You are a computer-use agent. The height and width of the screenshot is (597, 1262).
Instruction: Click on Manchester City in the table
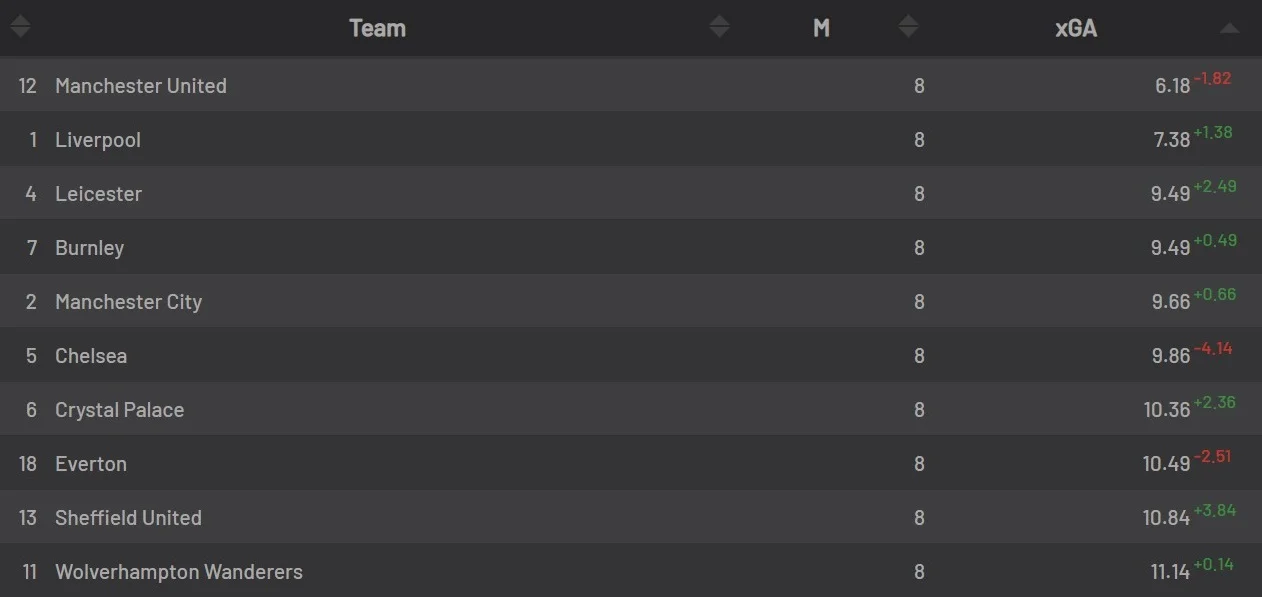click(x=129, y=302)
